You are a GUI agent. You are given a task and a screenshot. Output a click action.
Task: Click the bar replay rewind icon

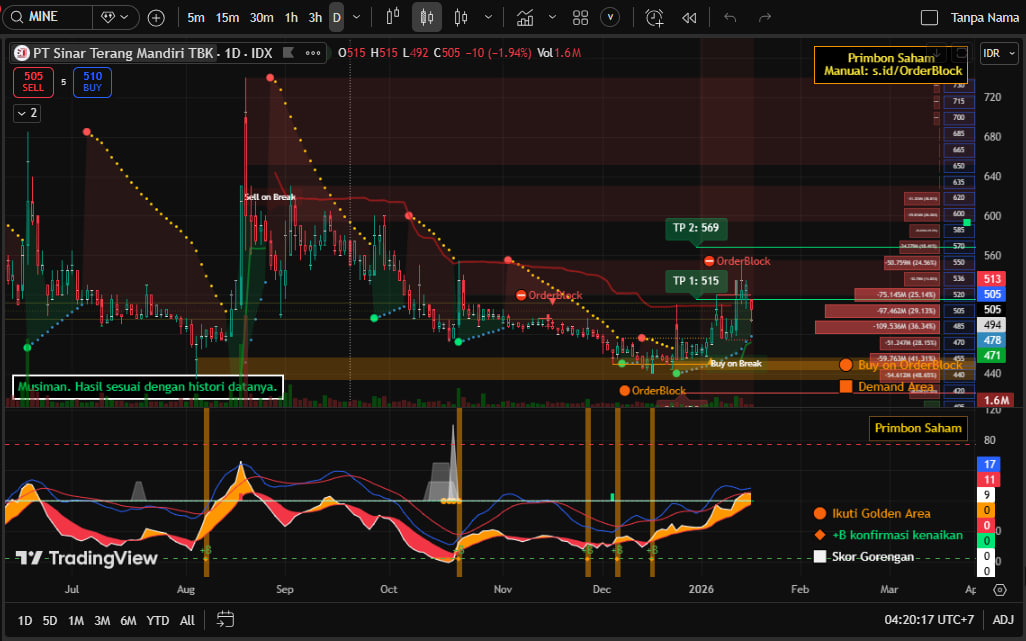689,18
